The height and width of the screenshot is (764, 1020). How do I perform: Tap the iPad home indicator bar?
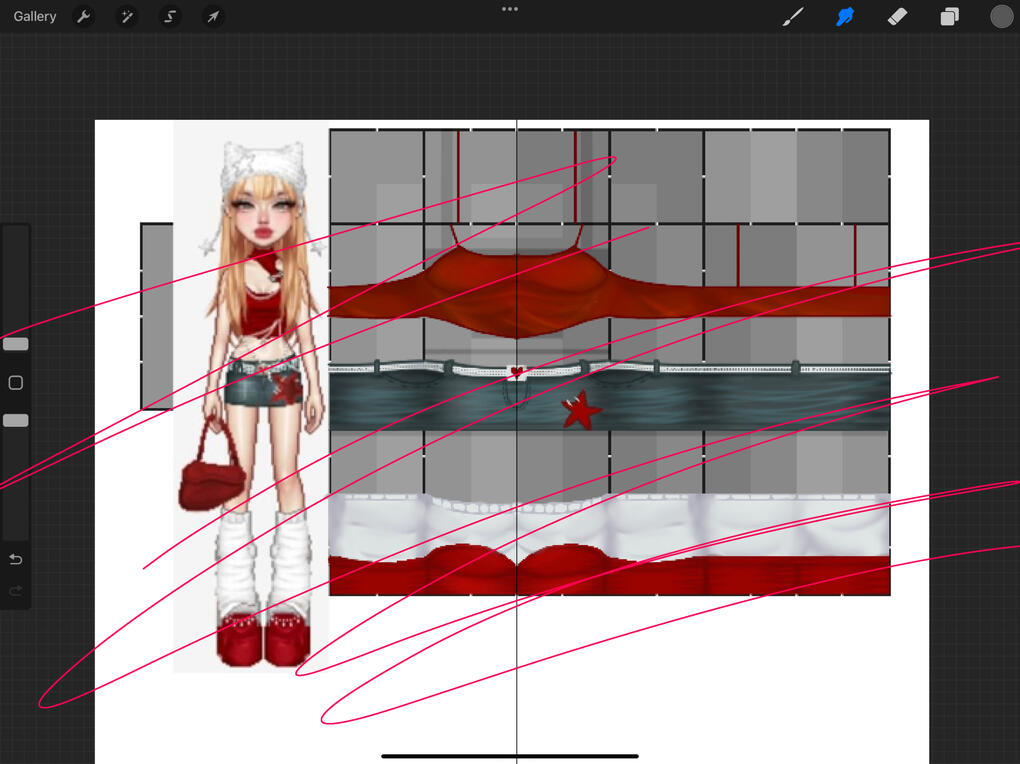(510, 756)
